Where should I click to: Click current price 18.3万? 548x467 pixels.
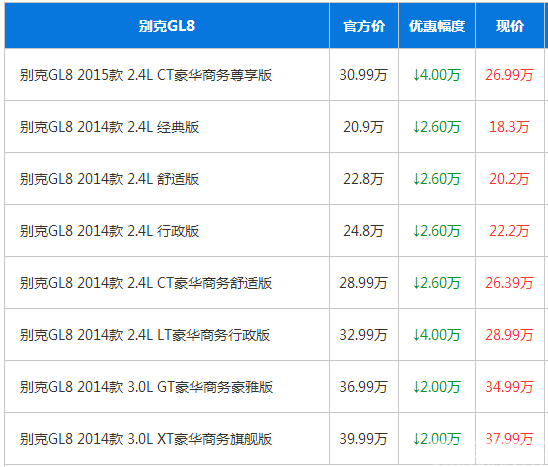pyautogui.click(x=509, y=127)
